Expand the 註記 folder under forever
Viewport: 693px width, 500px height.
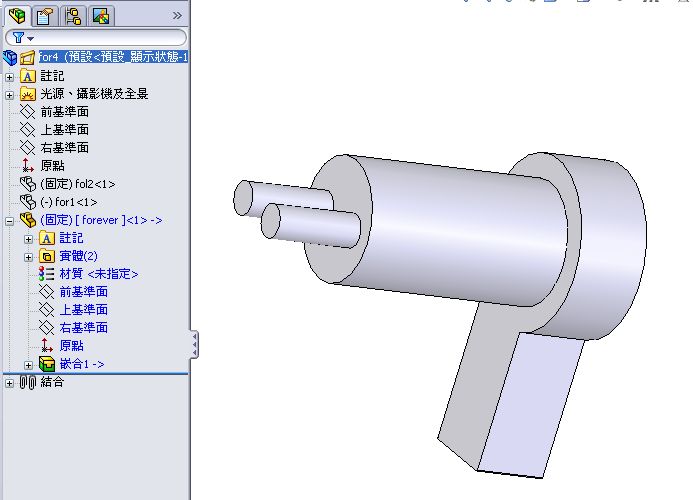click(x=28, y=239)
